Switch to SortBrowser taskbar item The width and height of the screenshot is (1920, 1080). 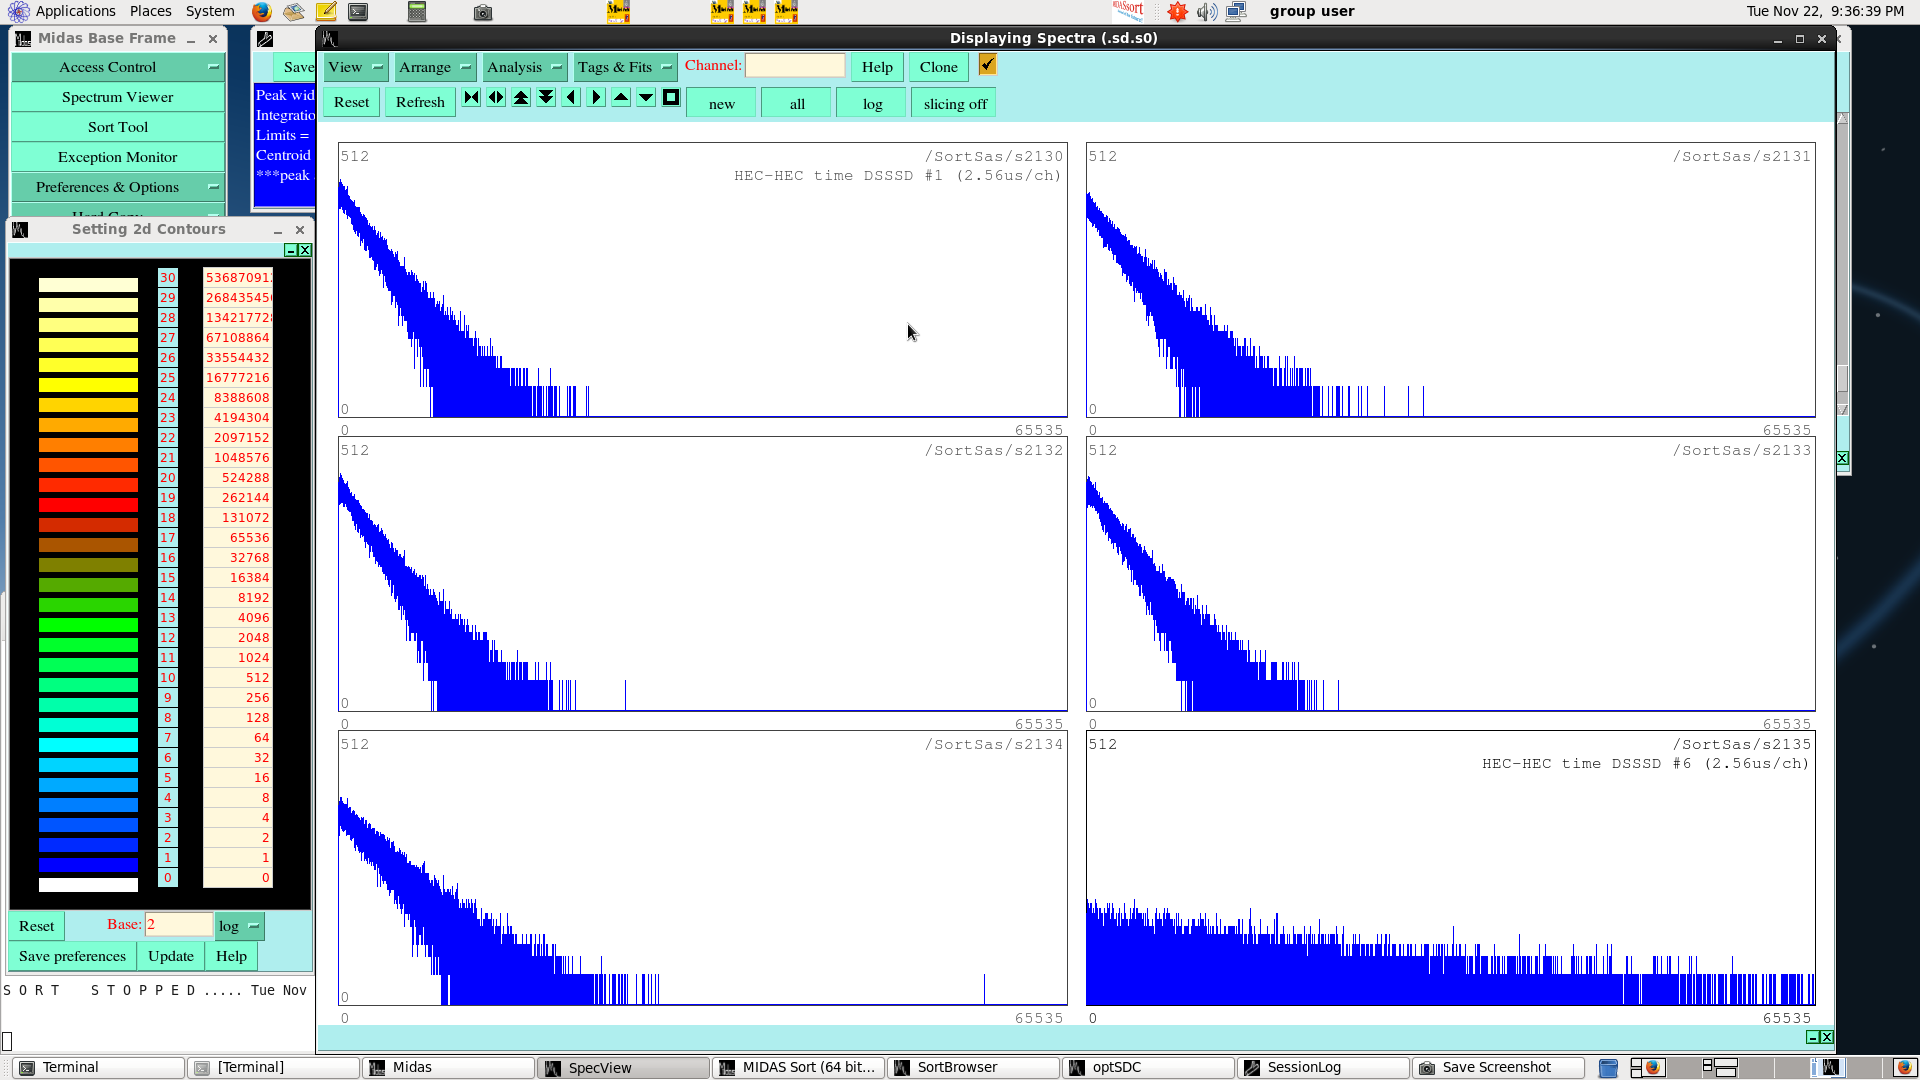(x=974, y=1068)
